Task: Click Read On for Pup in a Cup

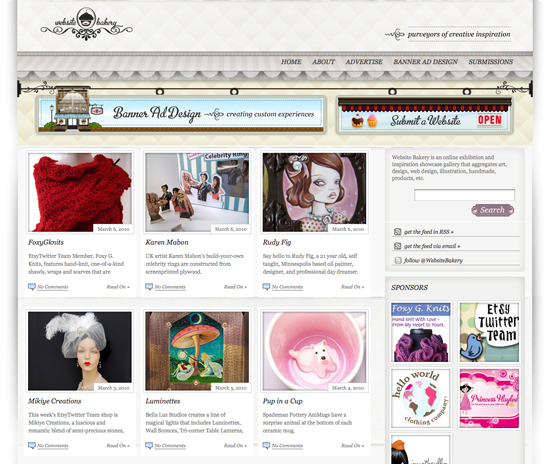Action: pos(353,446)
